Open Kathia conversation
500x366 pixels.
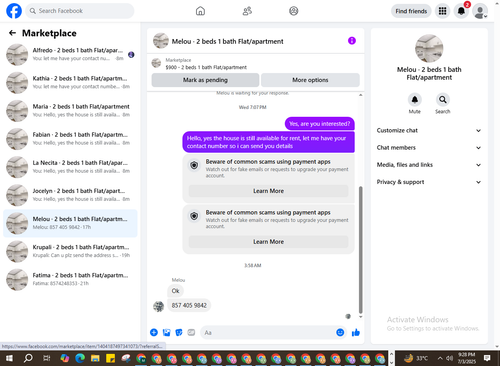pyautogui.click(x=70, y=82)
